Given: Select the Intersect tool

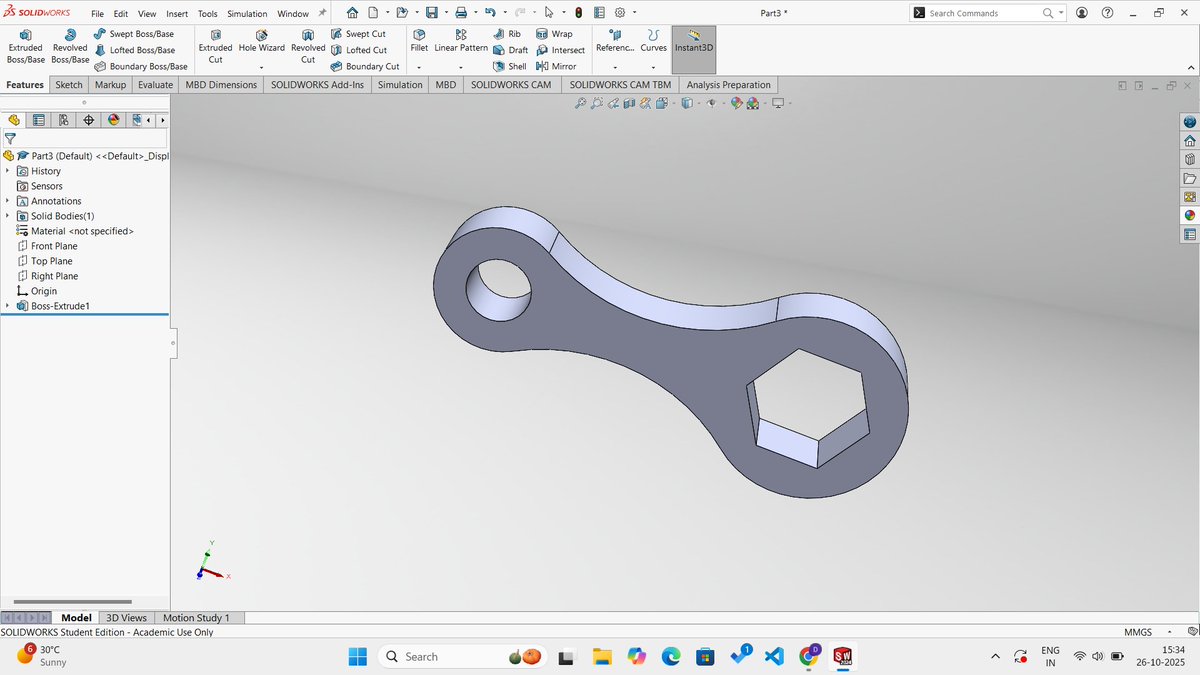Looking at the screenshot, I should tap(560, 50).
